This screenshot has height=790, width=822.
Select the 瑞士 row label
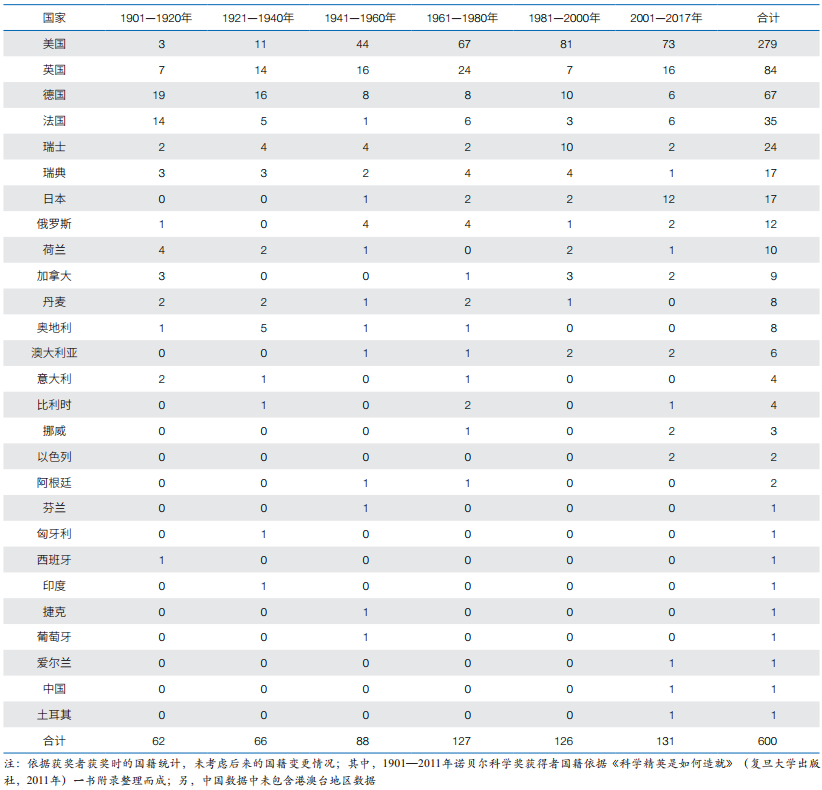[54, 147]
